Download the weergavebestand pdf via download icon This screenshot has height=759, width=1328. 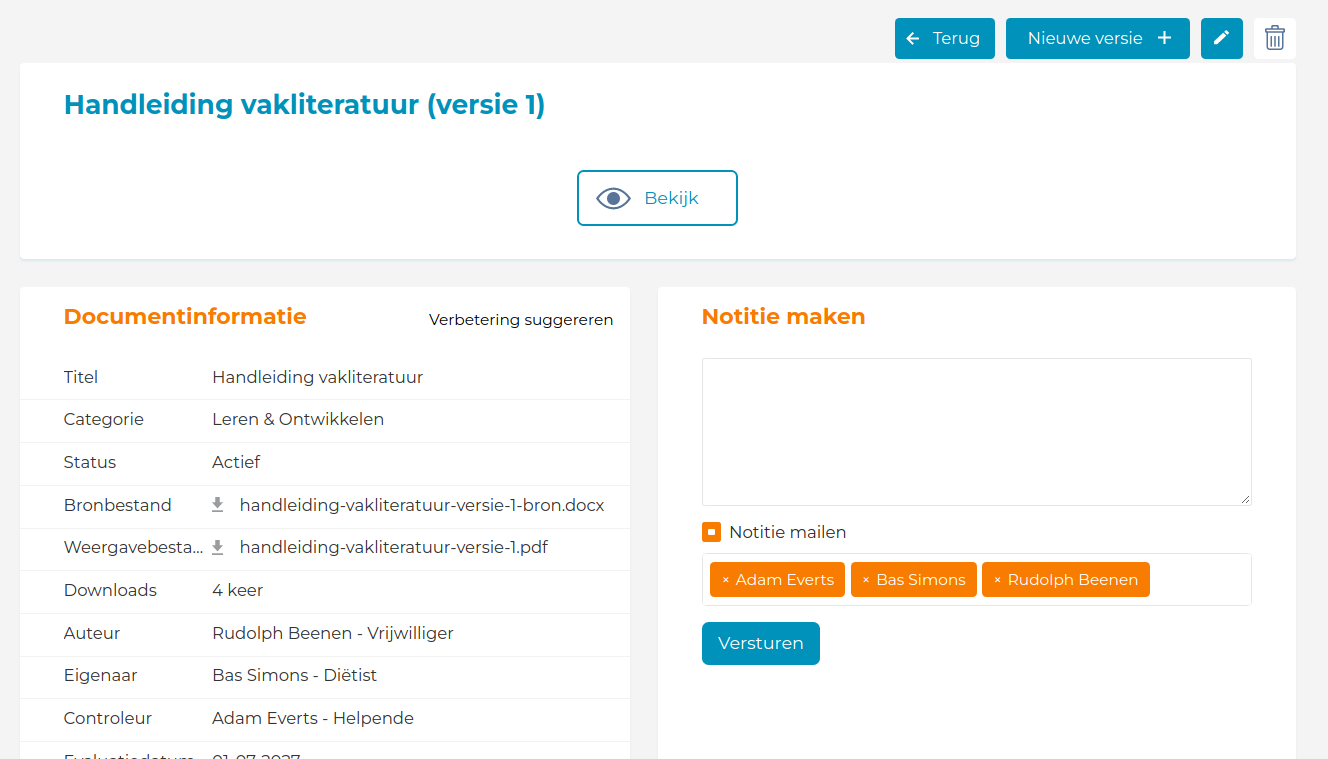coord(218,547)
